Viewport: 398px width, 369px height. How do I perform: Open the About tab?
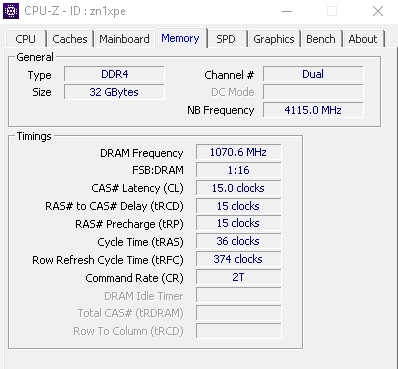363,39
